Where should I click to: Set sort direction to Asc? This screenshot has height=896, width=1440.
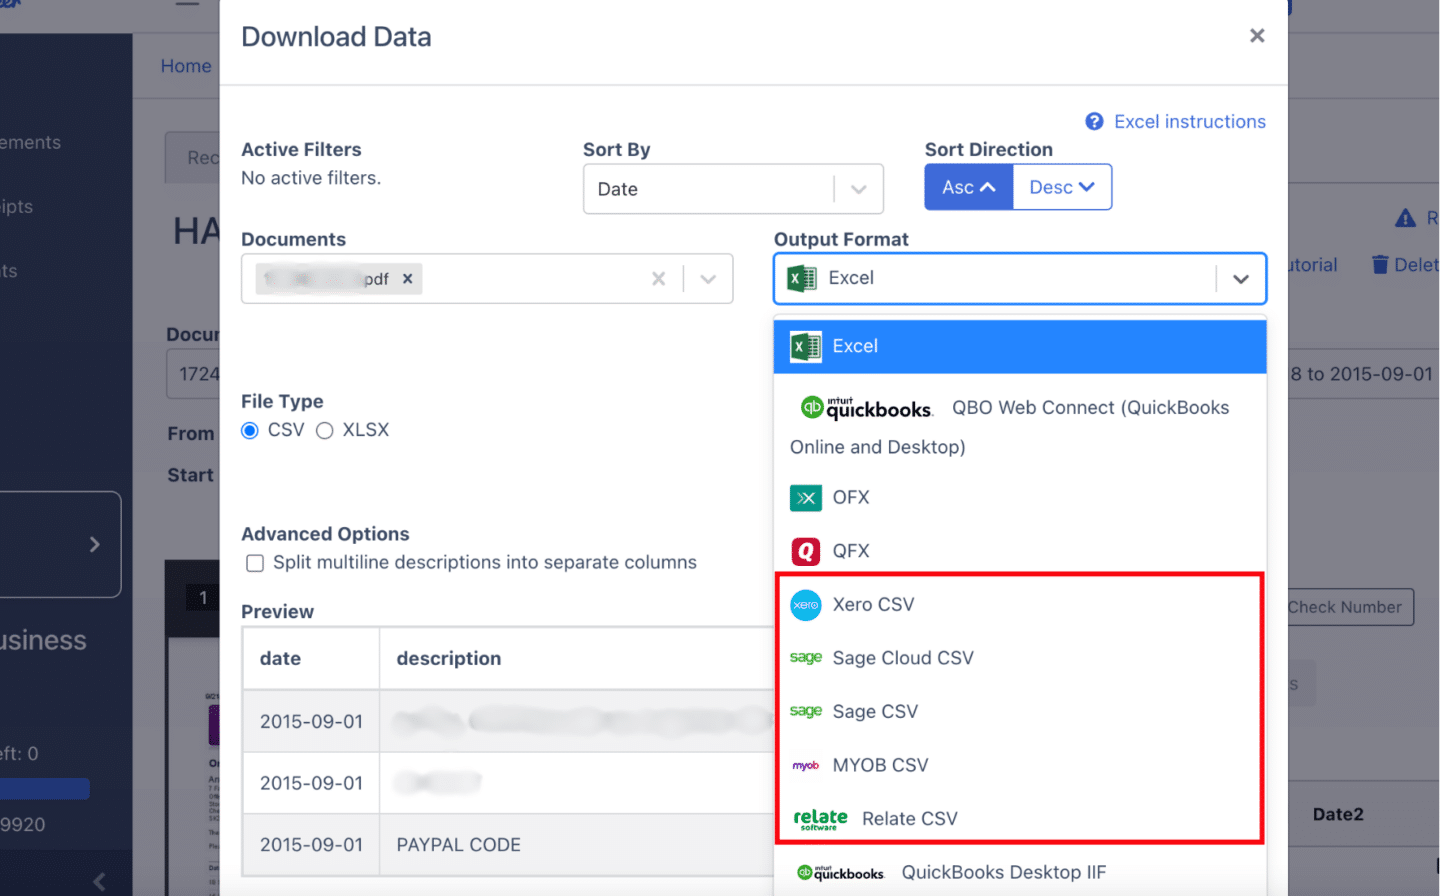(x=968, y=187)
